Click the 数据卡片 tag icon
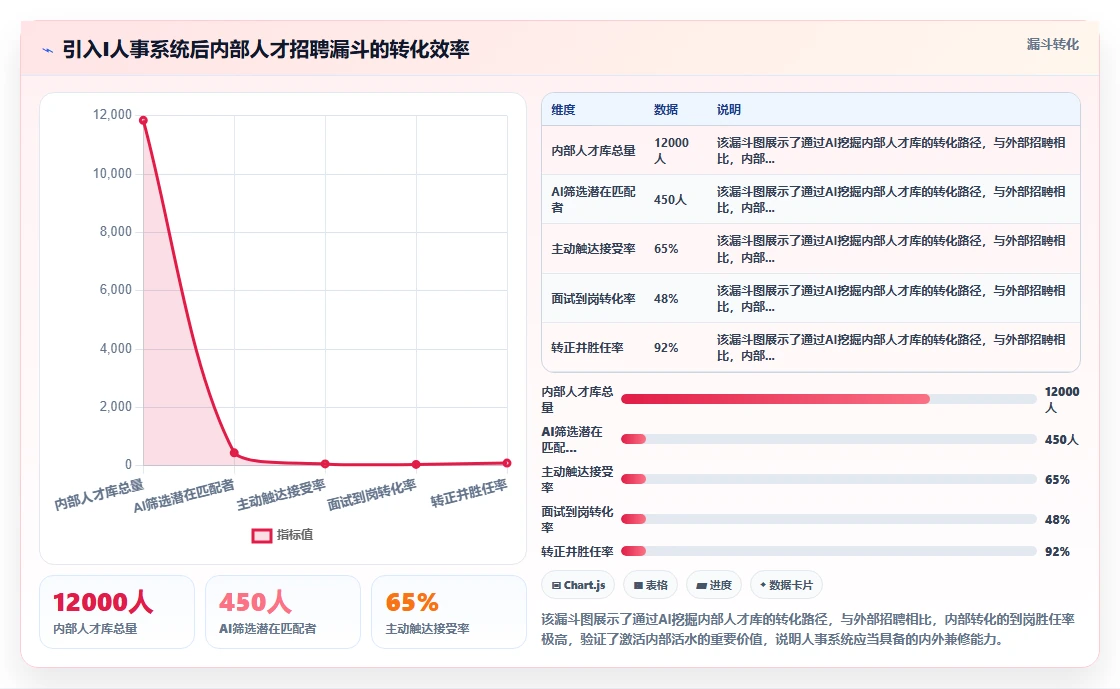The height and width of the screenshot is (689, 1120). [x=763, y=585]
